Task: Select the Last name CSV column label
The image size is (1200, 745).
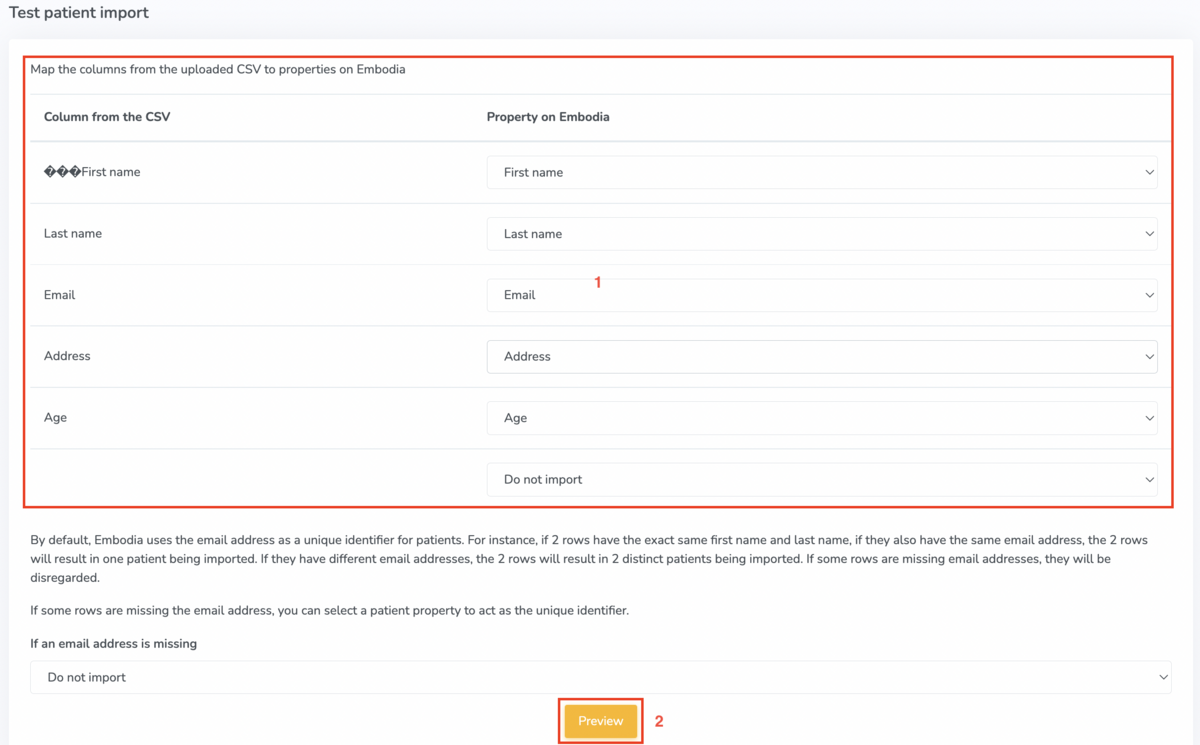Action: point(73,234)
